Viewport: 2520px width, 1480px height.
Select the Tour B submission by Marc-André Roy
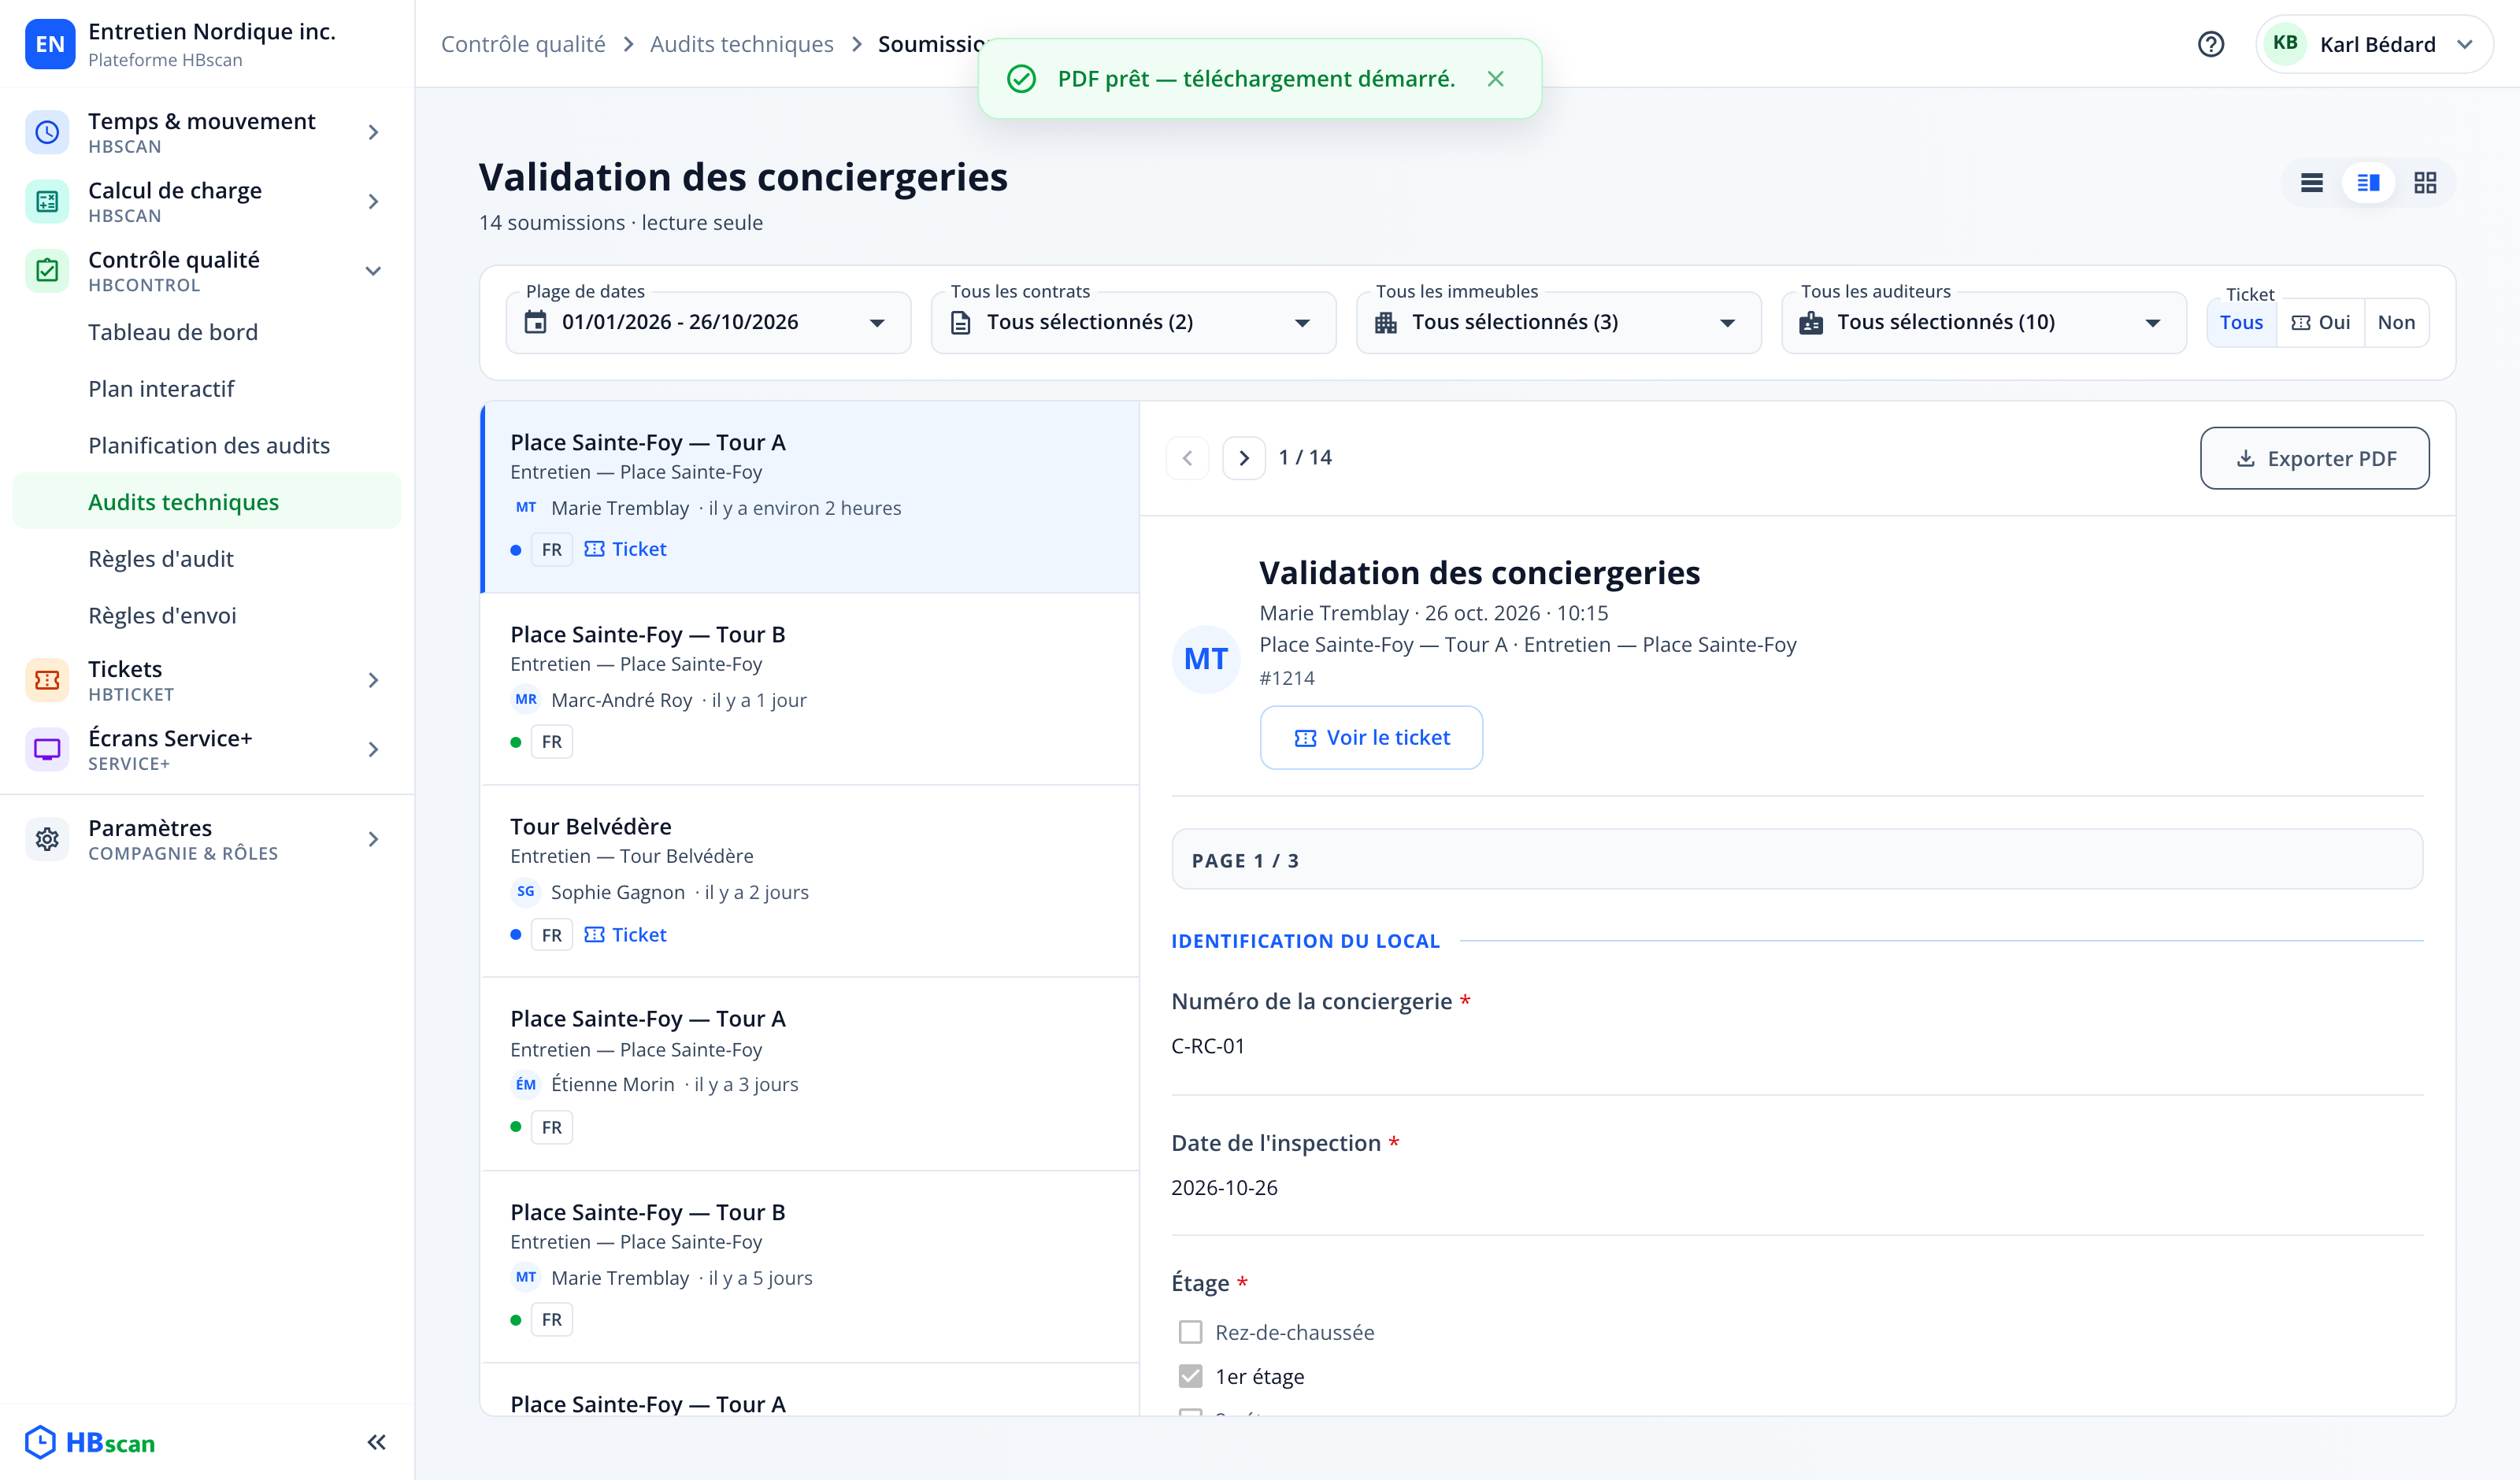[x=810, y=689]
